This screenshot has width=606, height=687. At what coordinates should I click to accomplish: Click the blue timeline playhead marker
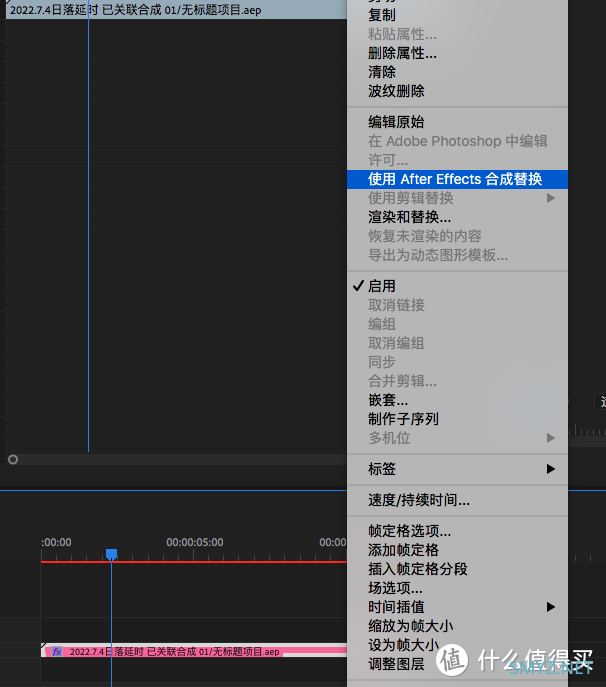coord(112,554)
